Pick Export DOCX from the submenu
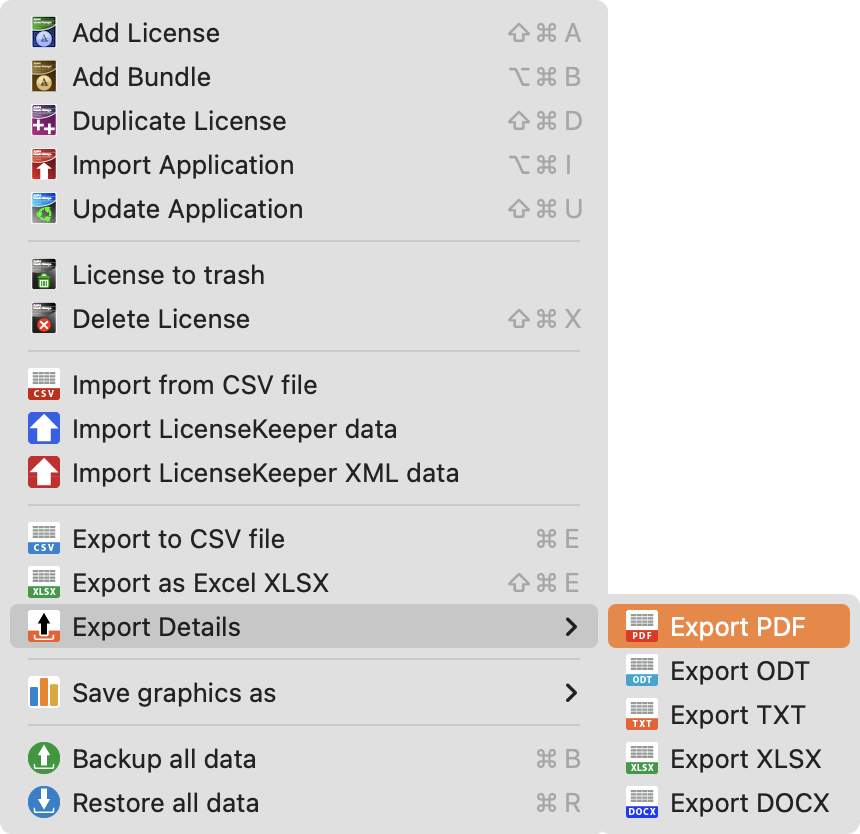The image size is (860, 834). tap(749, 803)
